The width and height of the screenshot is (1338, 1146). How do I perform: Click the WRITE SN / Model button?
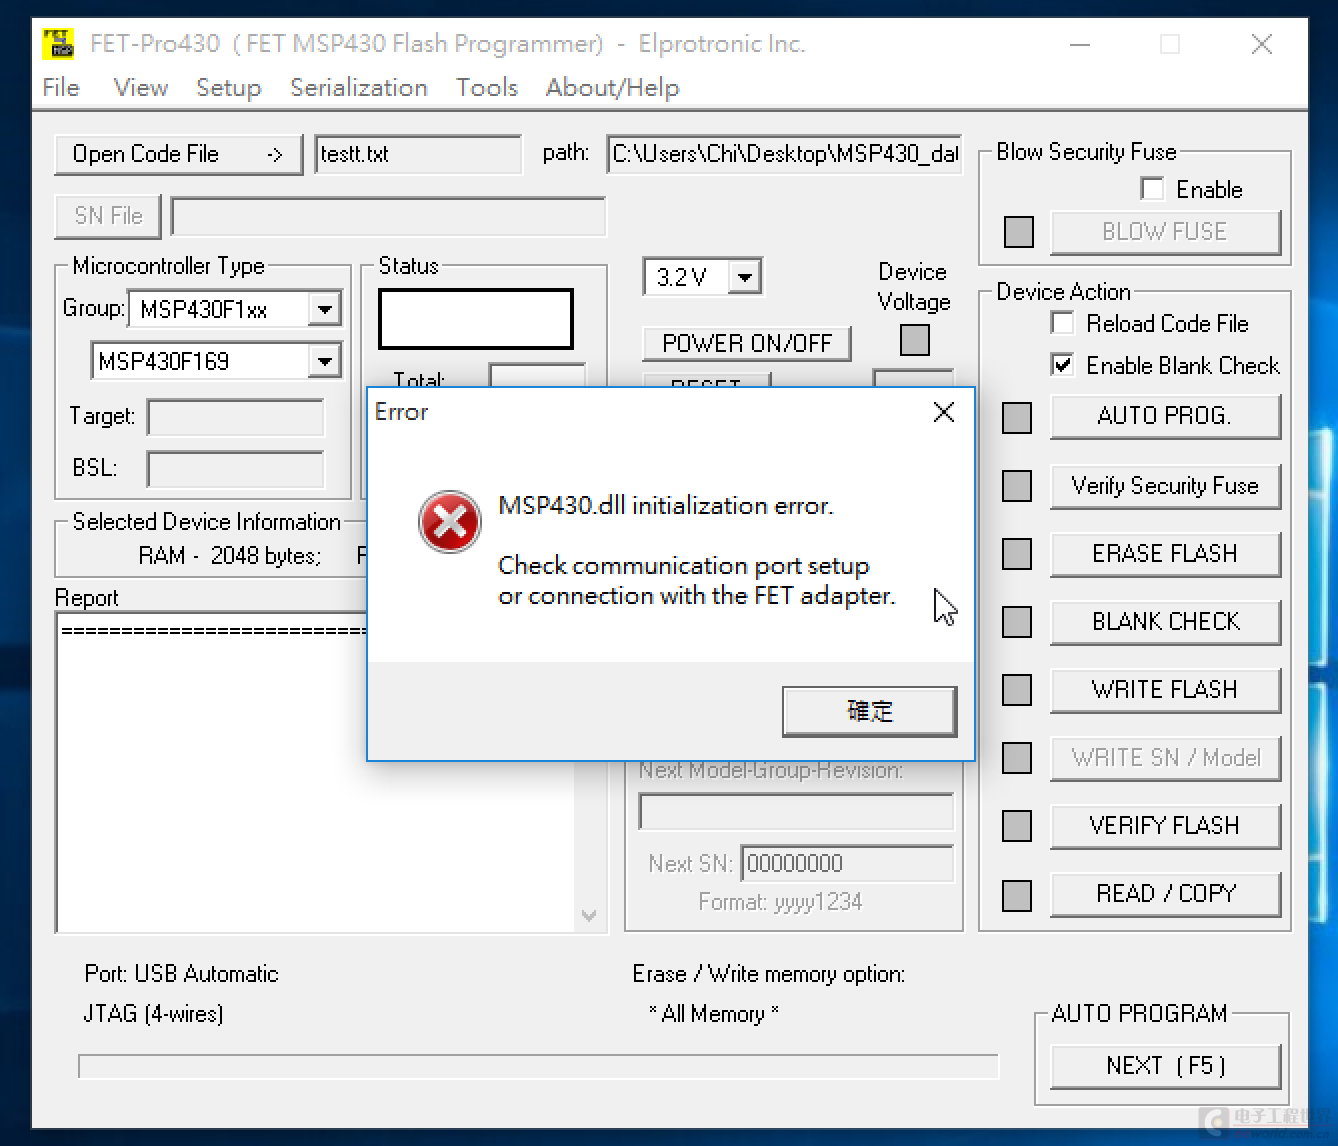pos(1165,758)
